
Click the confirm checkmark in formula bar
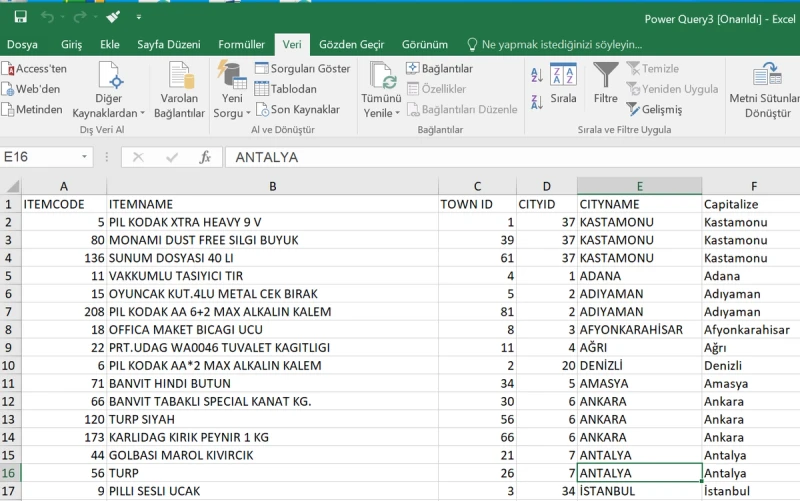click(172, 157)
